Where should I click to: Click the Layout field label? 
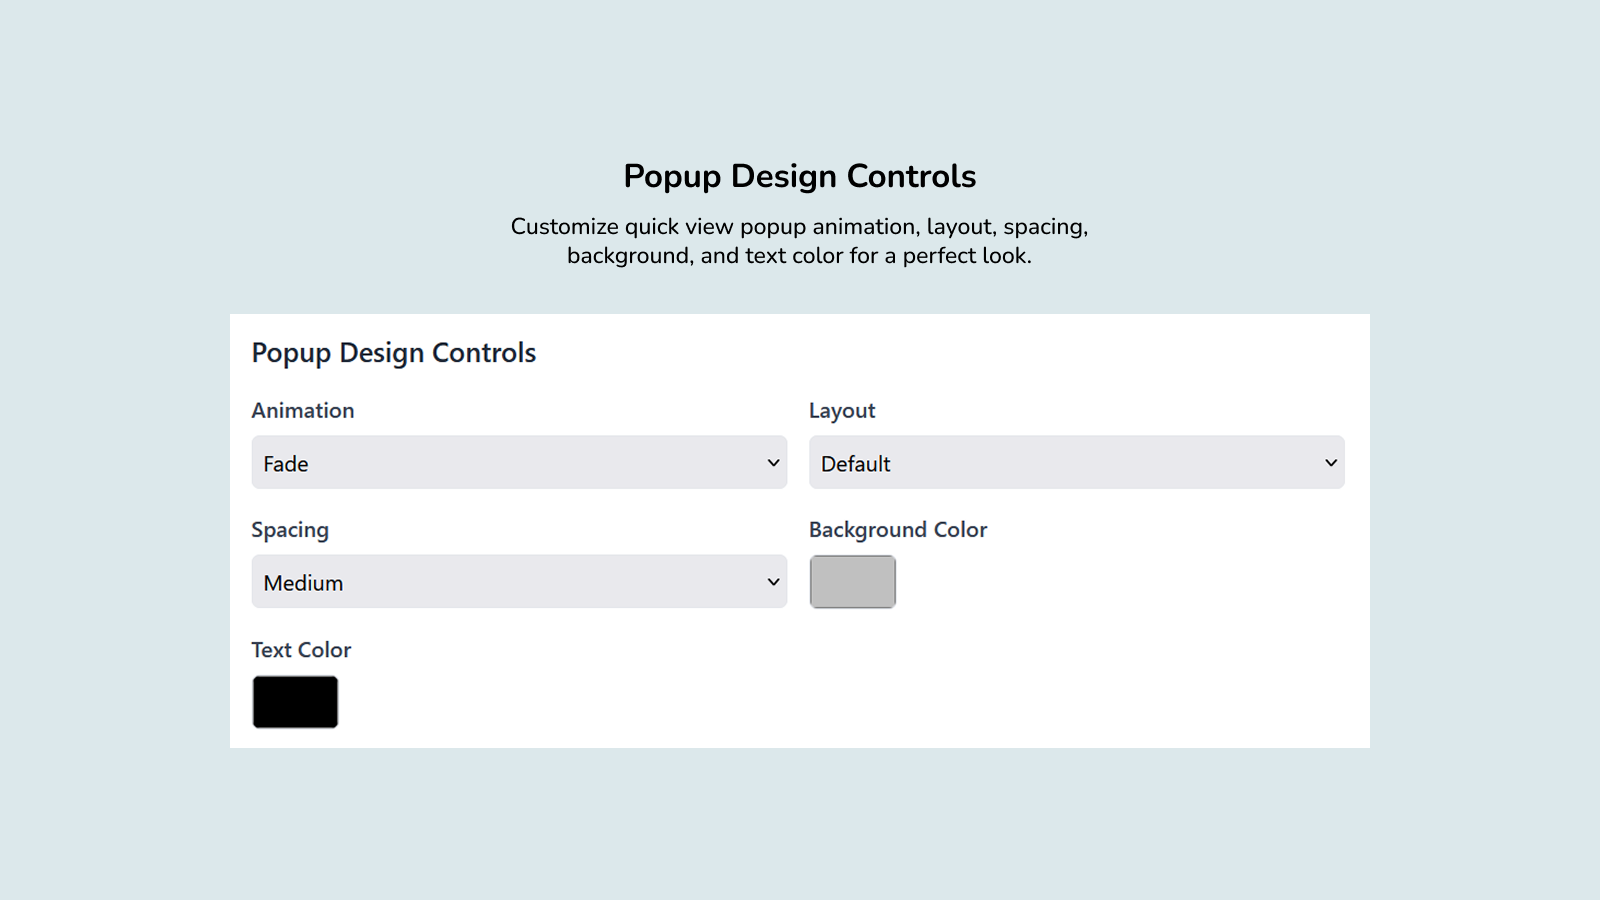pyautogui.click(x=841, y=410)
